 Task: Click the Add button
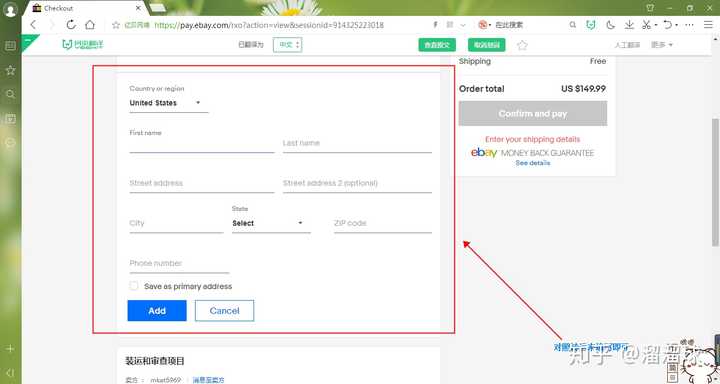157,311
